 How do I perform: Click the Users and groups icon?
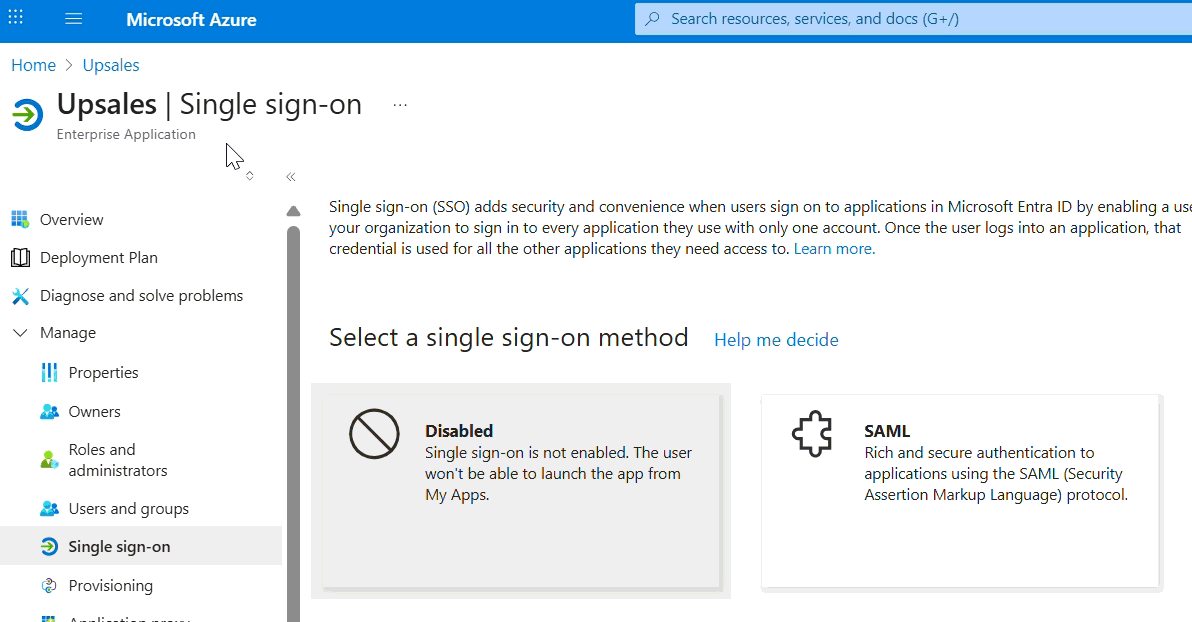point(49,509)
